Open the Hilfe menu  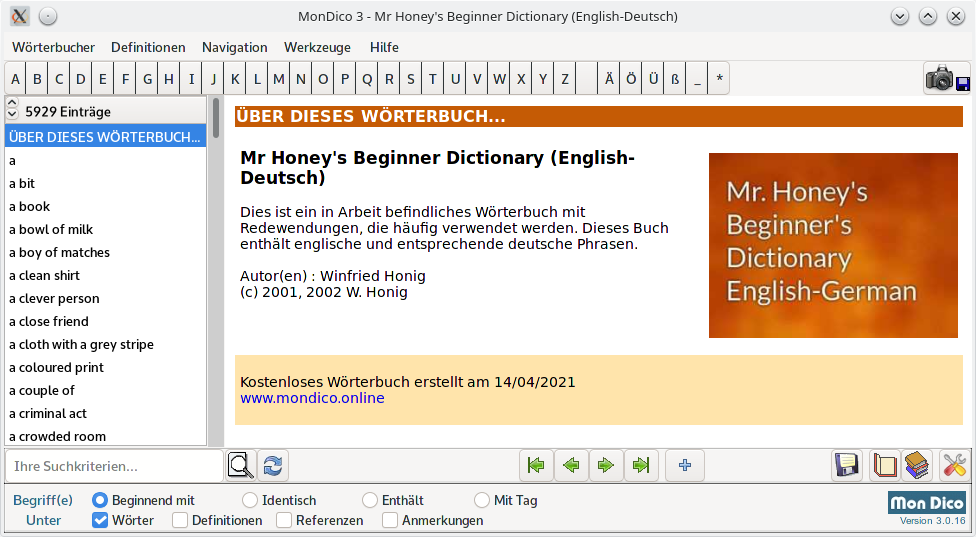[384, 47]
